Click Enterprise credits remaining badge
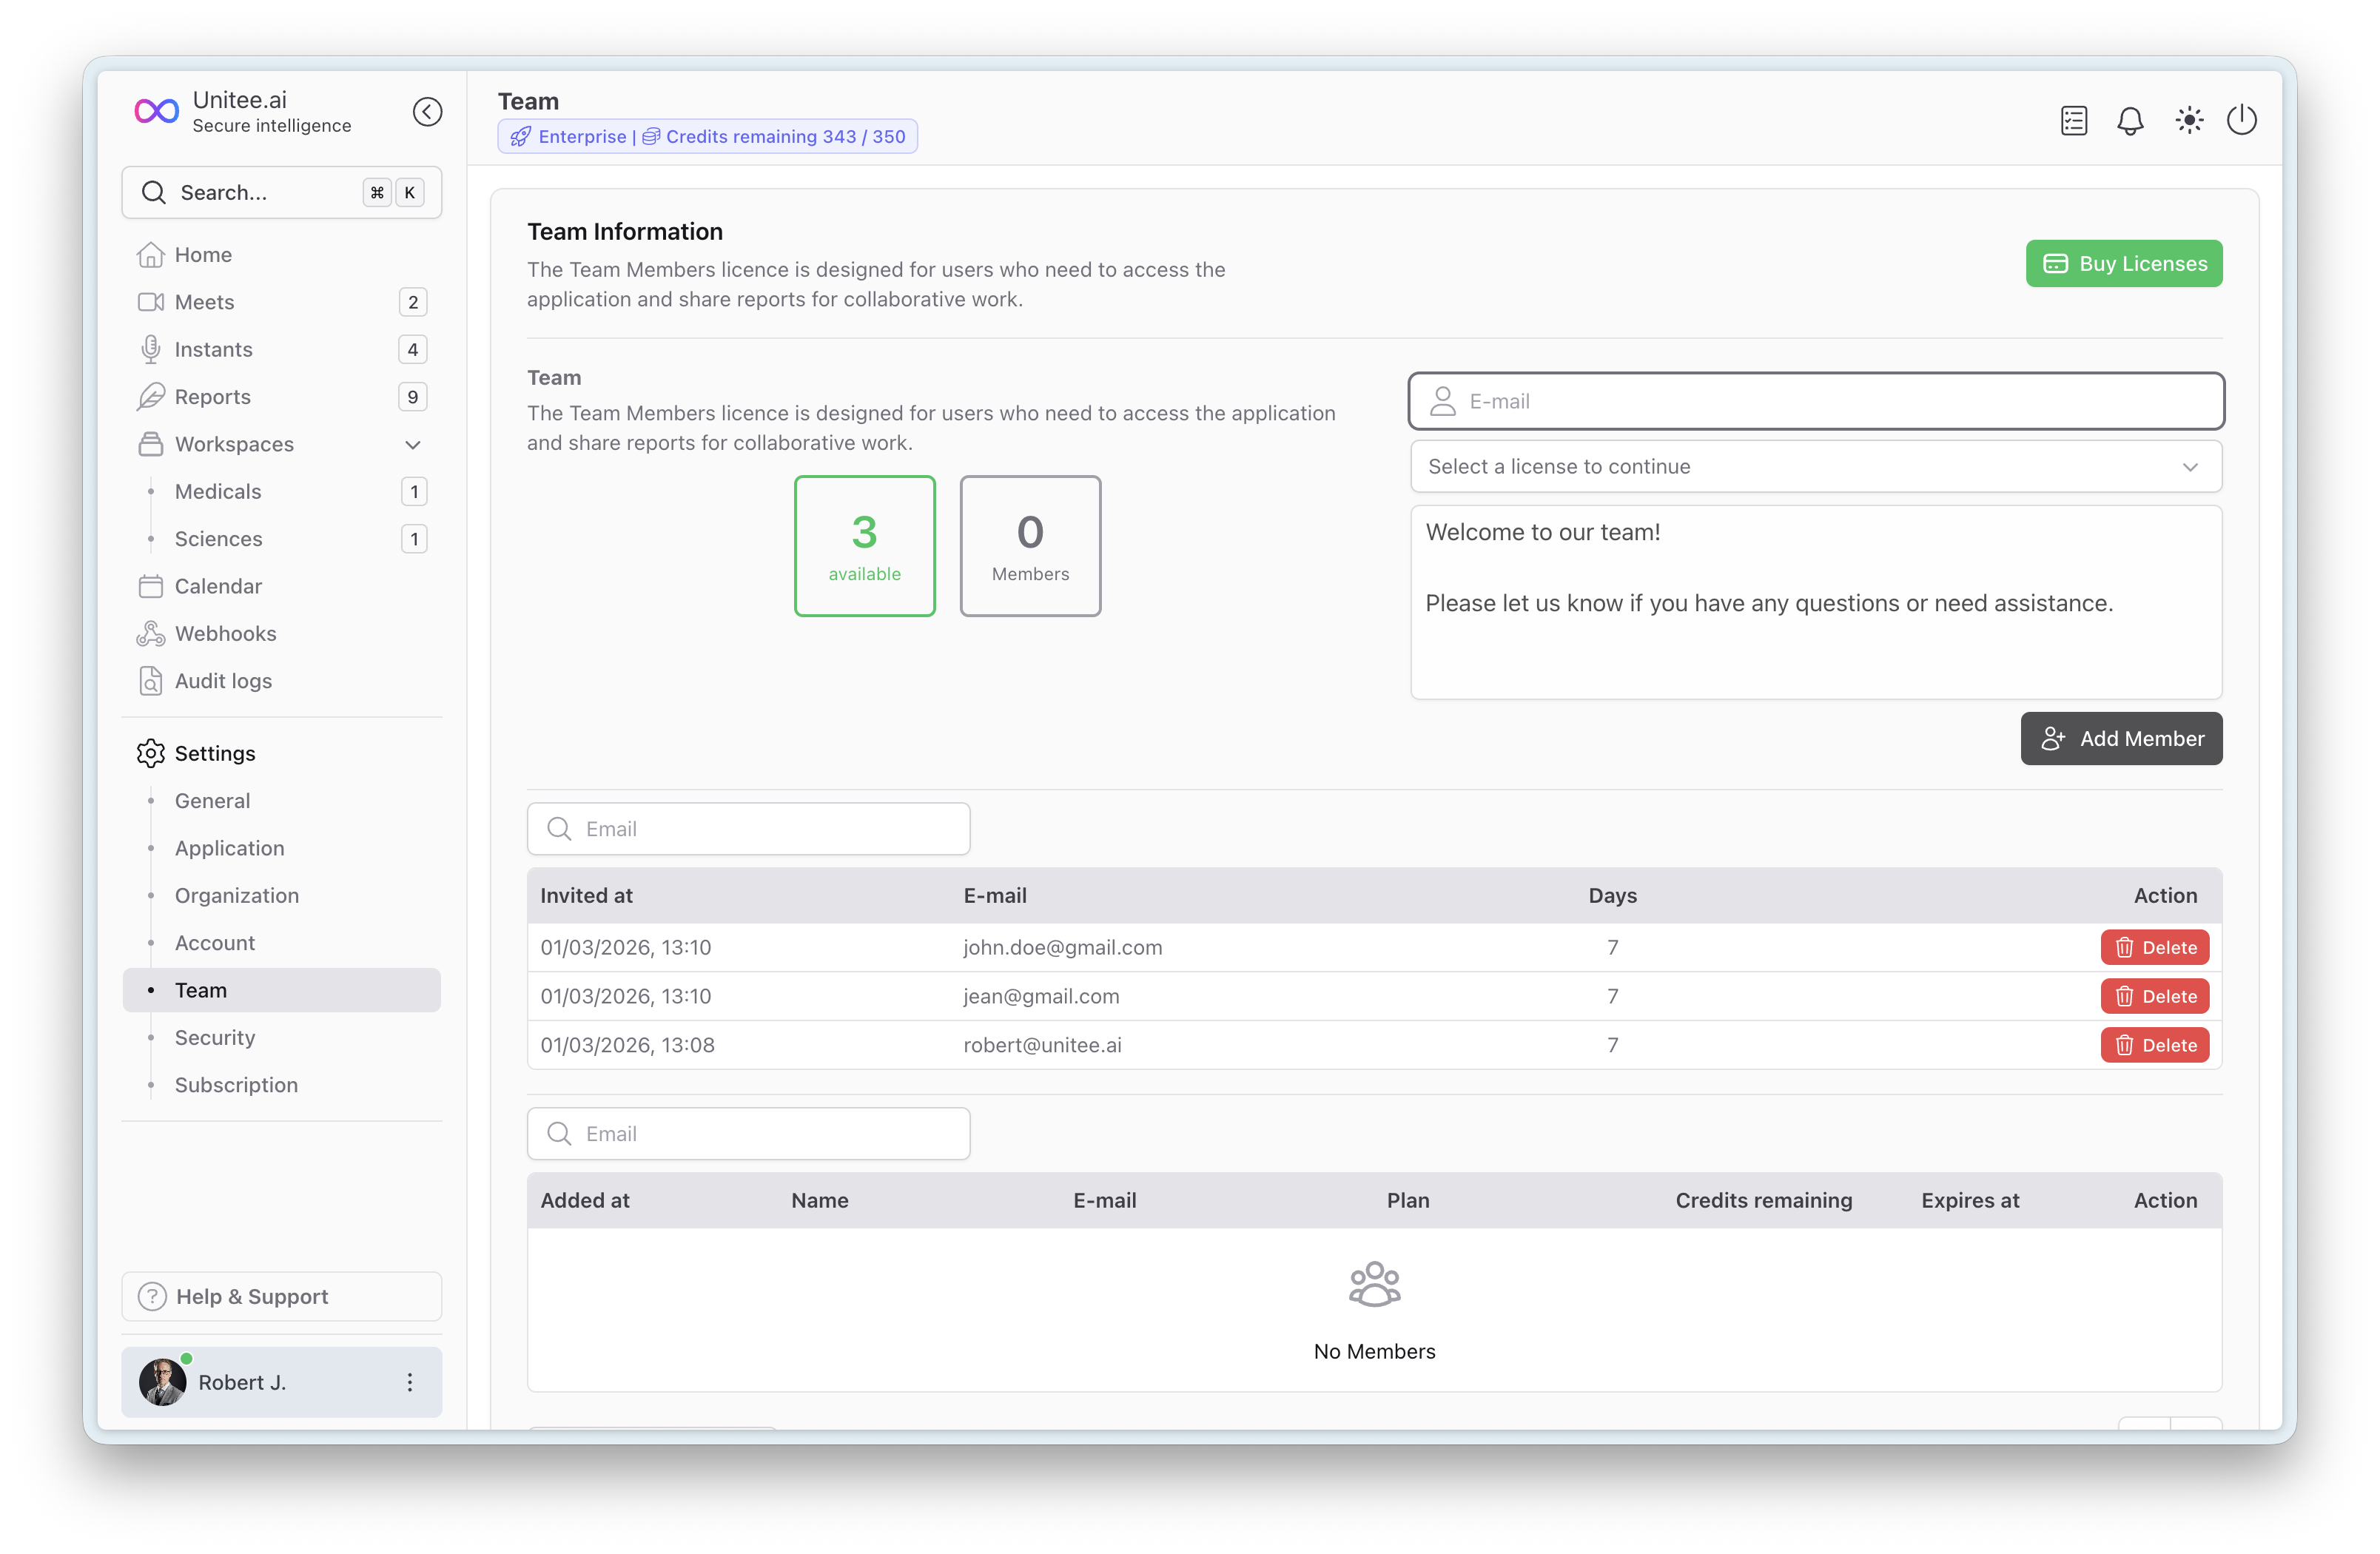Viewport: 2380px width, 1554px height. [707, 137]
